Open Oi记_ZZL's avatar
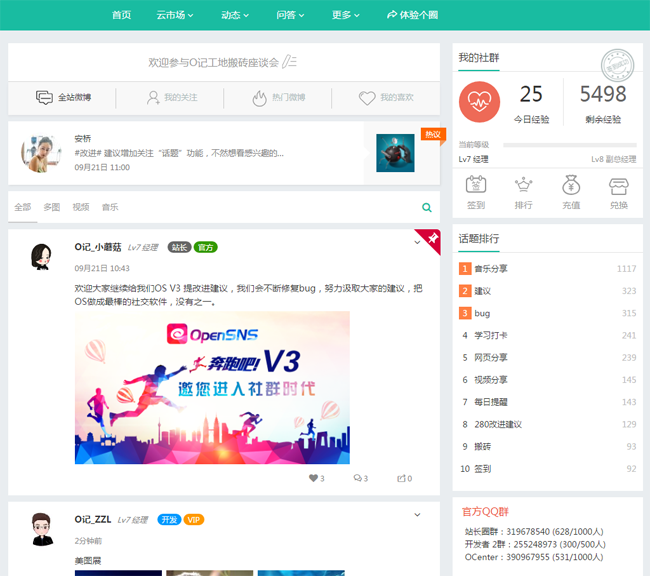Screen dimensions: 650x576 pos(42,529)
